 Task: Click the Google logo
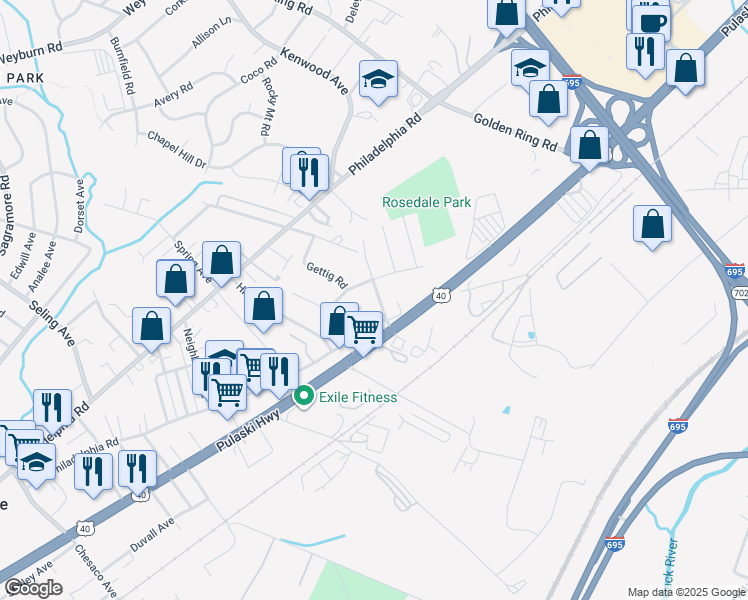point(33,588)
